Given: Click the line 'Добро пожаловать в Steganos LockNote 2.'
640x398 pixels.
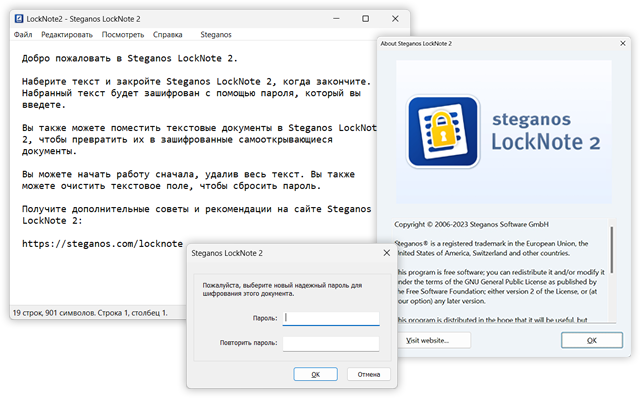Looking at the screenshot, I should (x=129, y=58).
